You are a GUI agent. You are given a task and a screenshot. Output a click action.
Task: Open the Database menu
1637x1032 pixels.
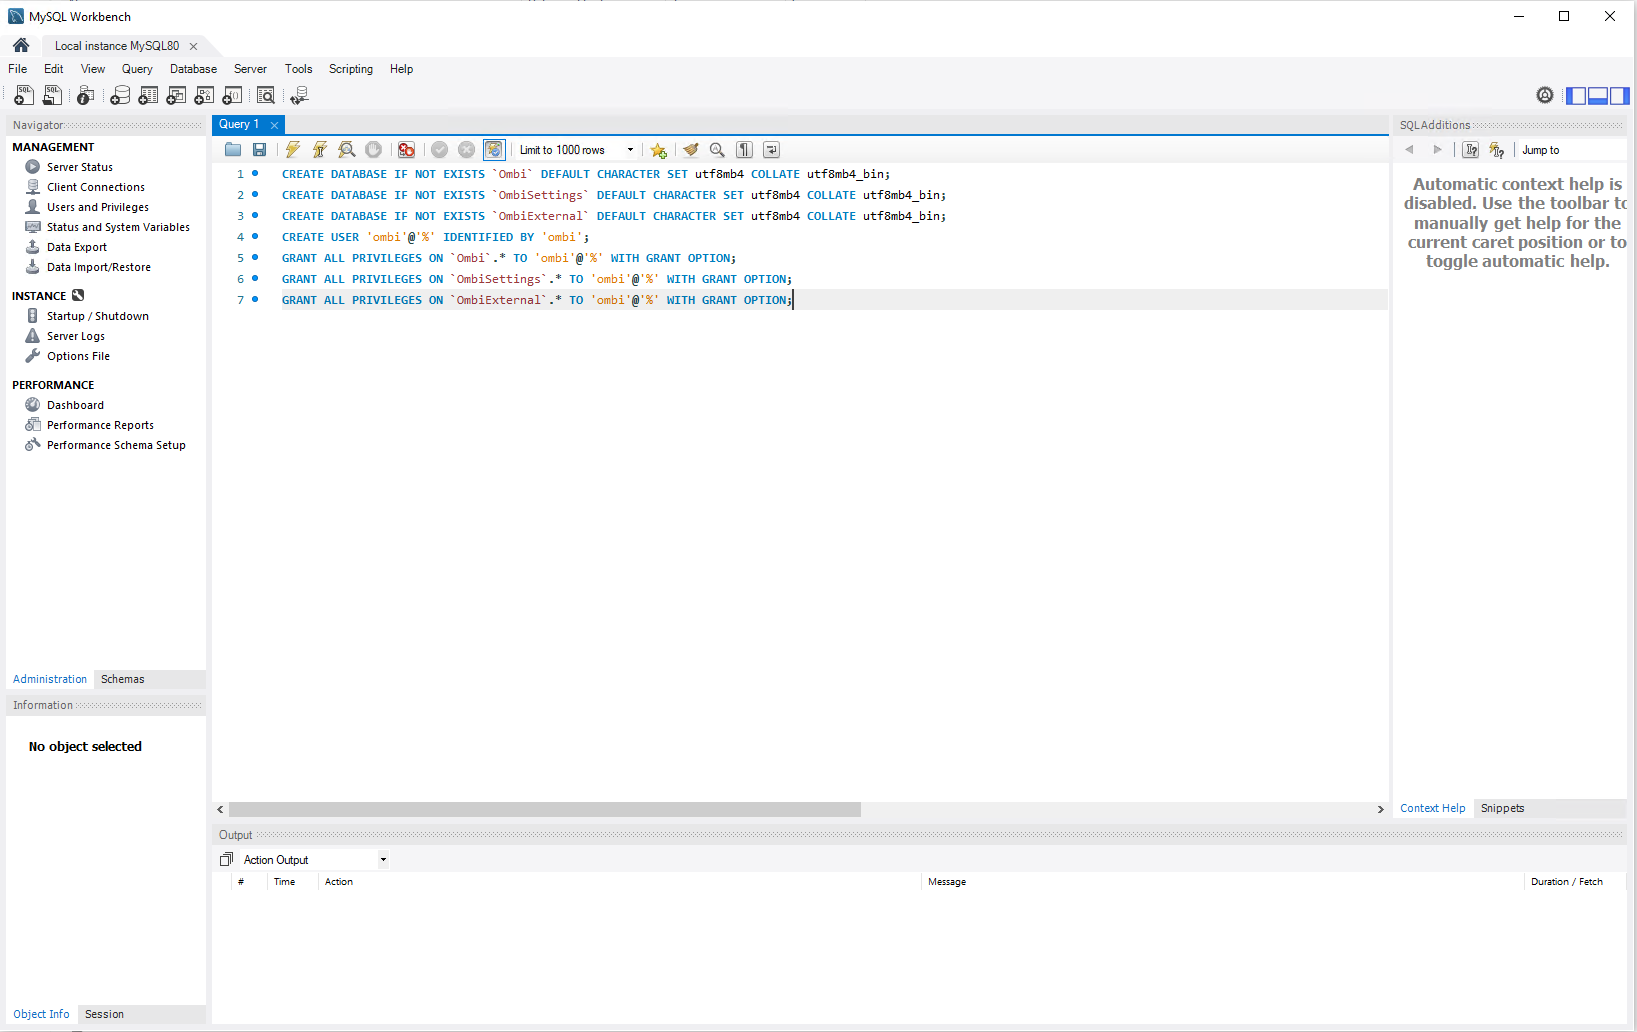coord(193,69)
